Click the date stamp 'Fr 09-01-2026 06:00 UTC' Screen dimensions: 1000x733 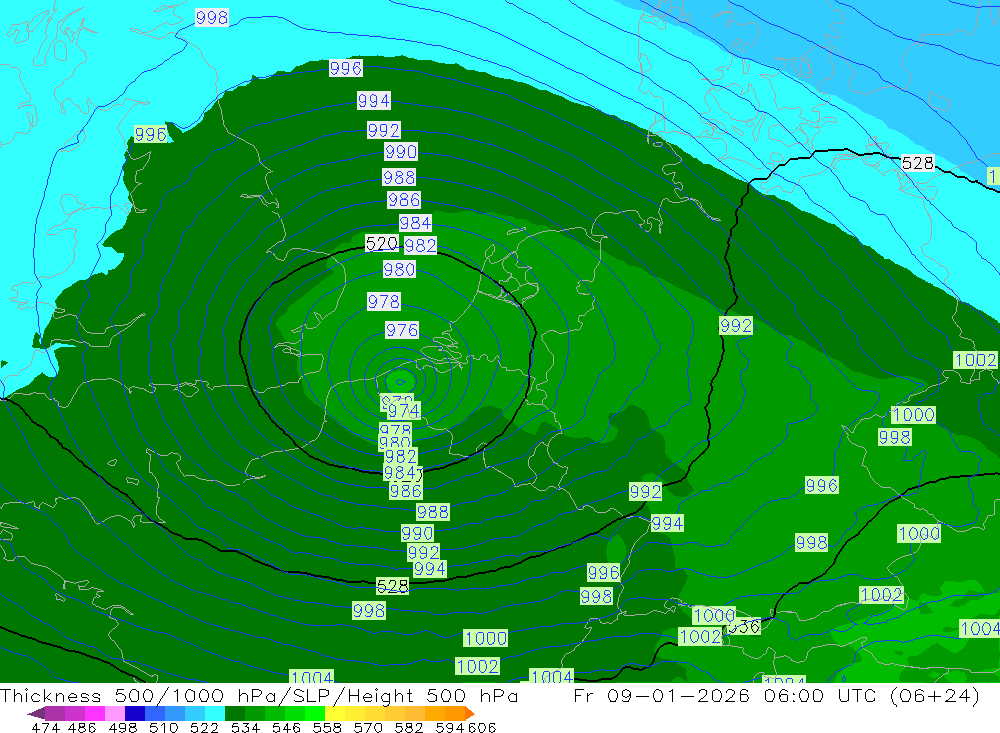725,695
